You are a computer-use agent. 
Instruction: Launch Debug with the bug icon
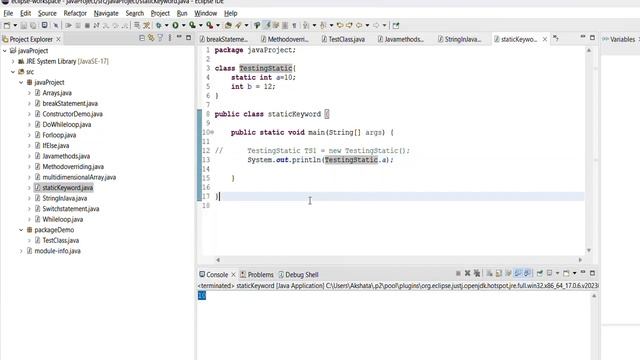[x=159, y=25]
